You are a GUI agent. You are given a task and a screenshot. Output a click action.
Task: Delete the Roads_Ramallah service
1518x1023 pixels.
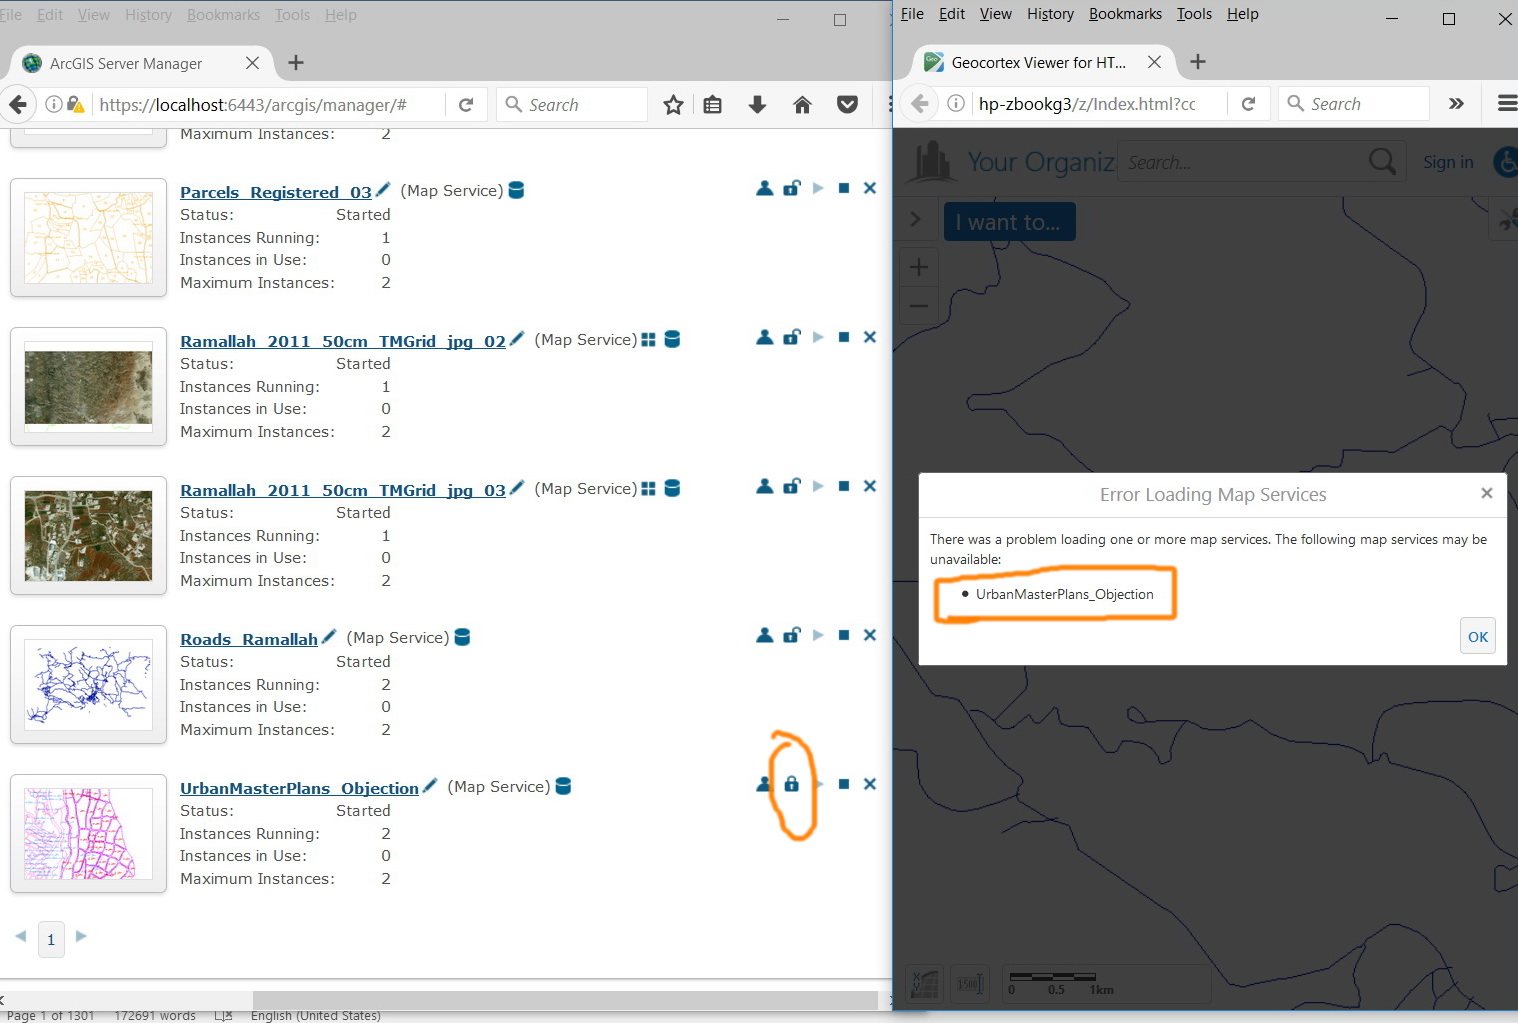click(870, 635)
